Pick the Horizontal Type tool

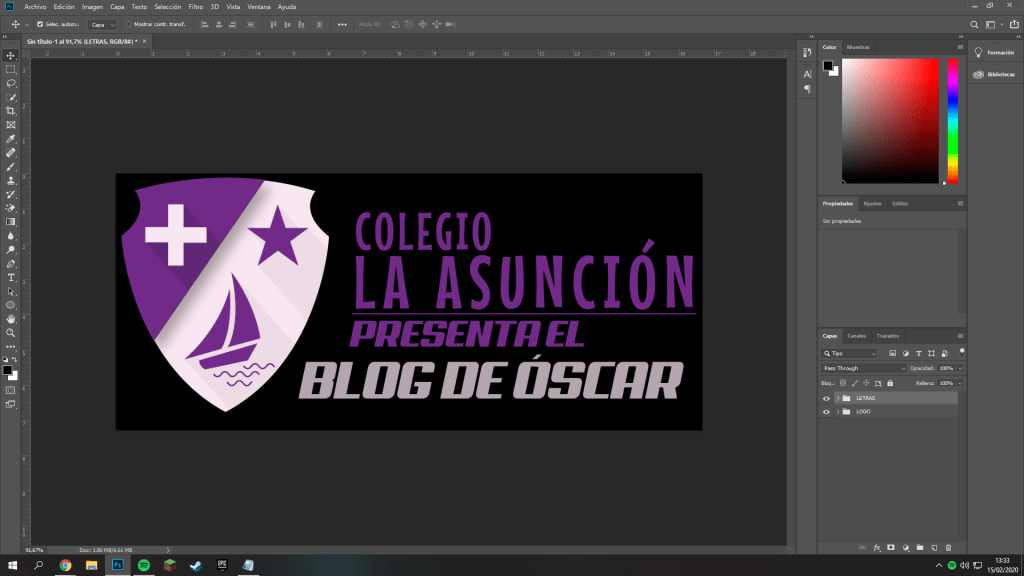[x=11, y=277]
